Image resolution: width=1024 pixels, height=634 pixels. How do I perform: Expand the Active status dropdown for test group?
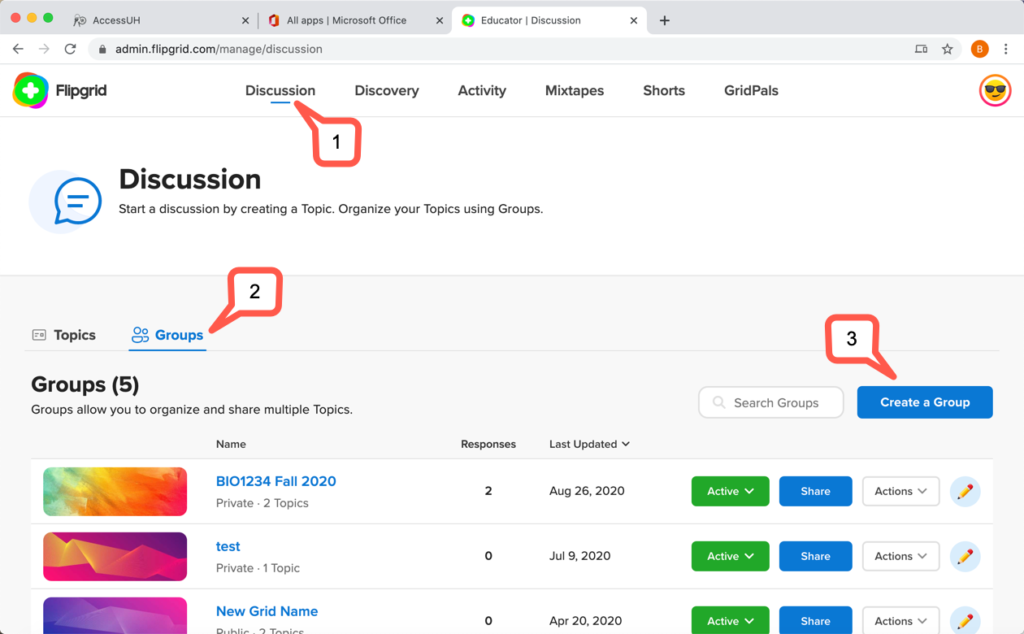point(730,556)
